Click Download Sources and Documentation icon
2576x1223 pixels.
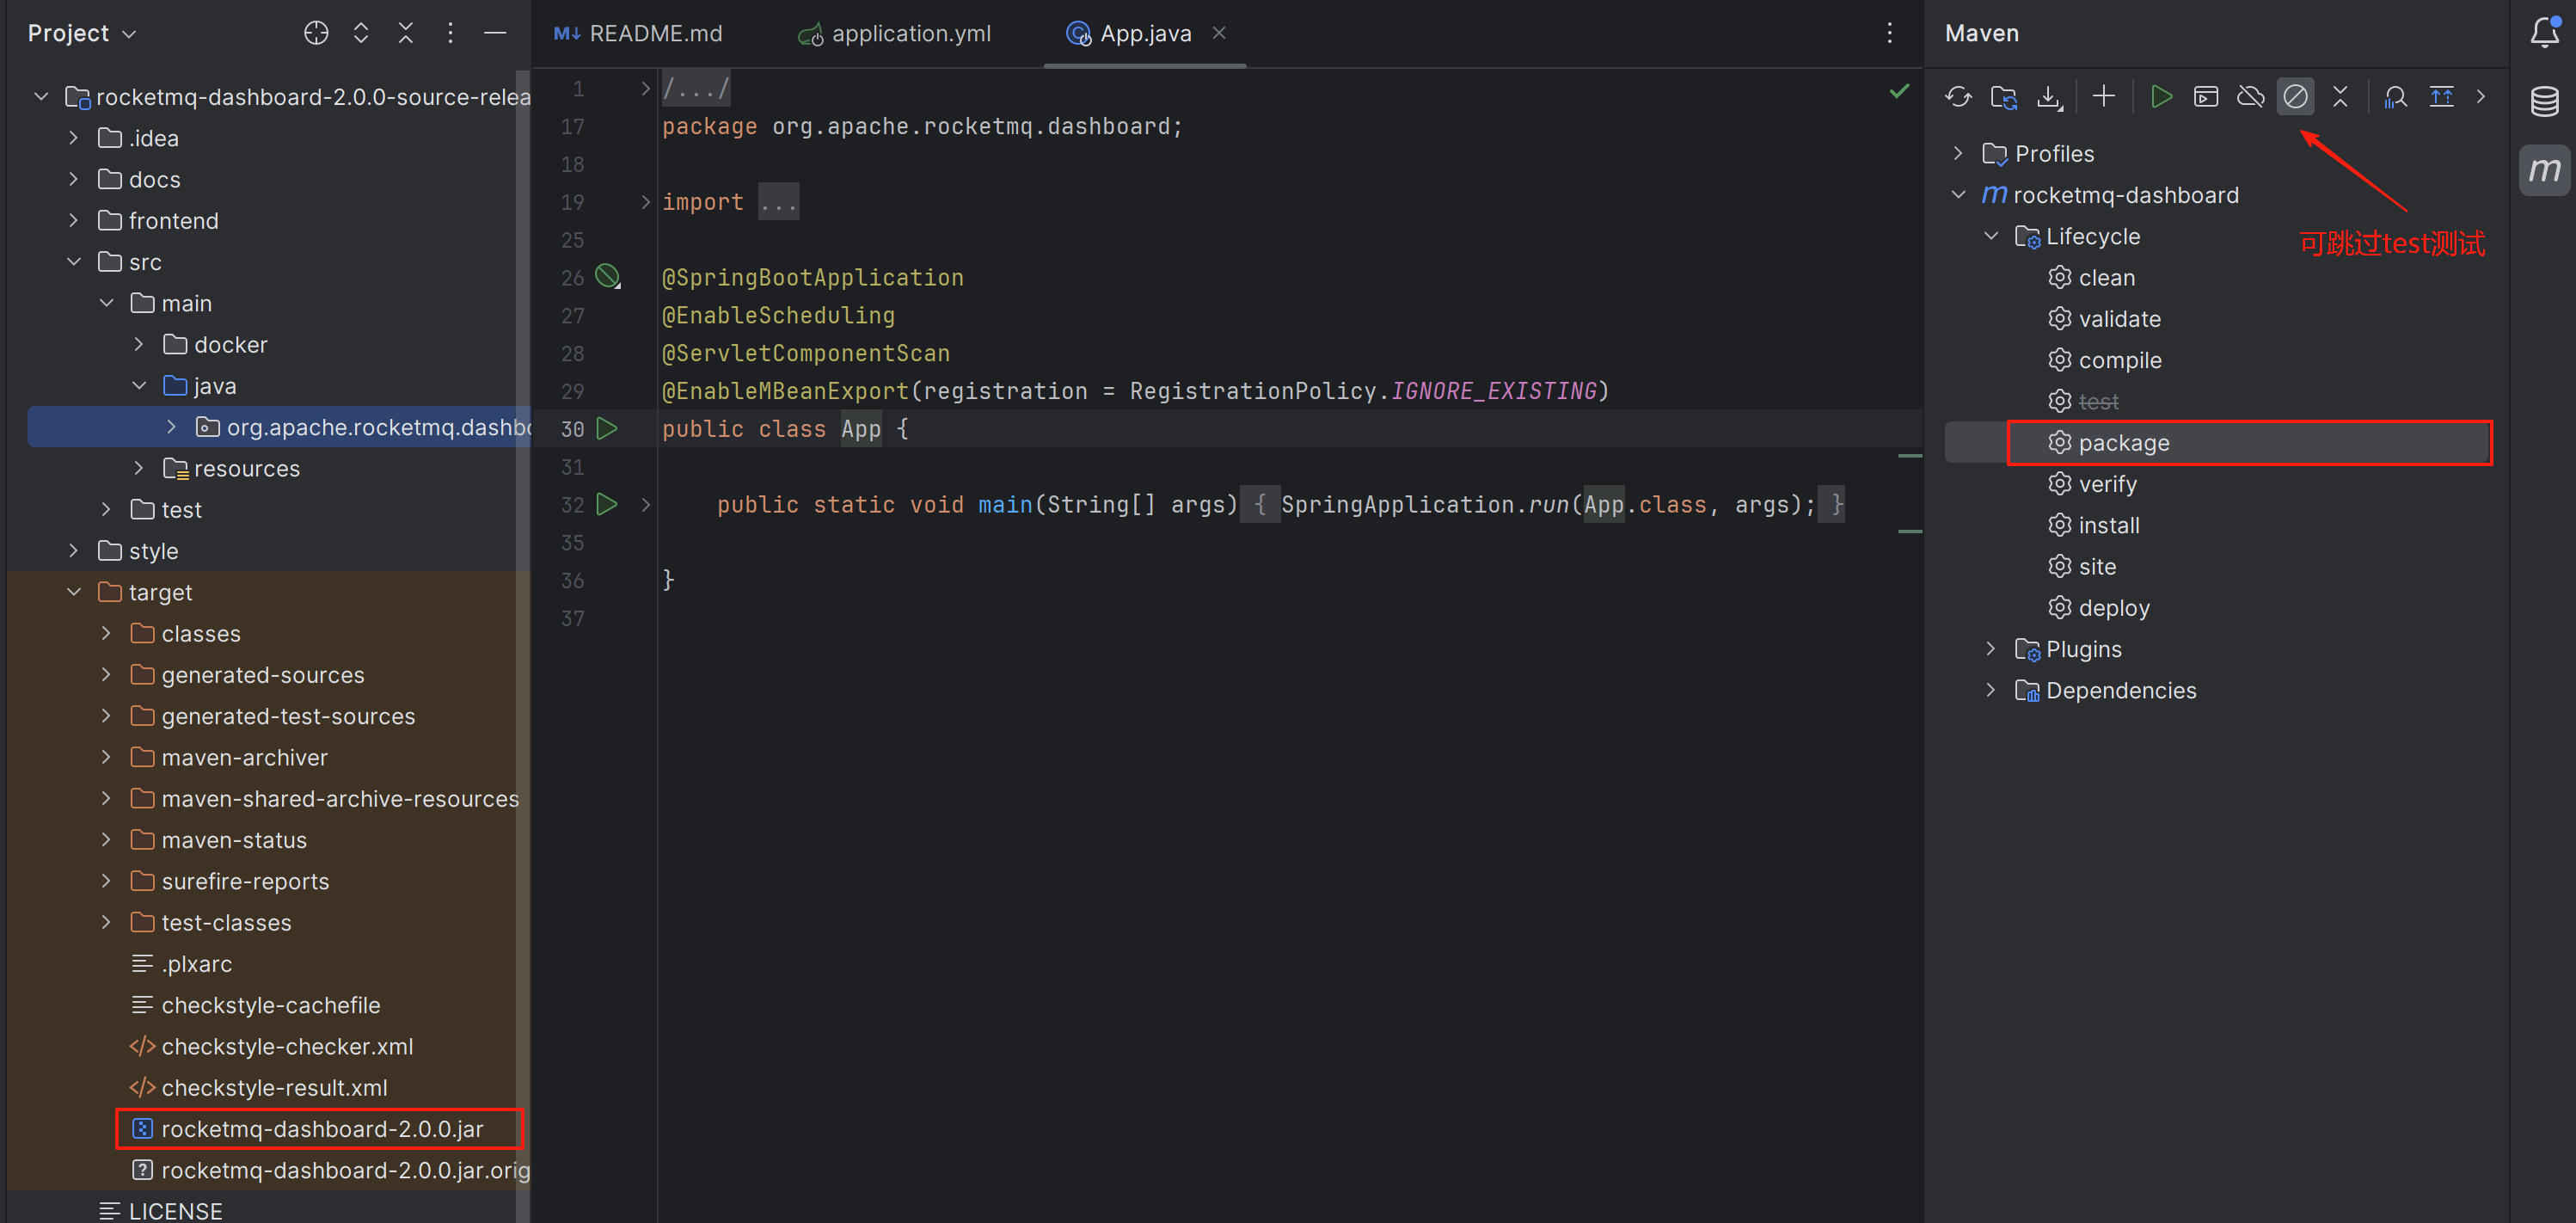point(2049,97)
